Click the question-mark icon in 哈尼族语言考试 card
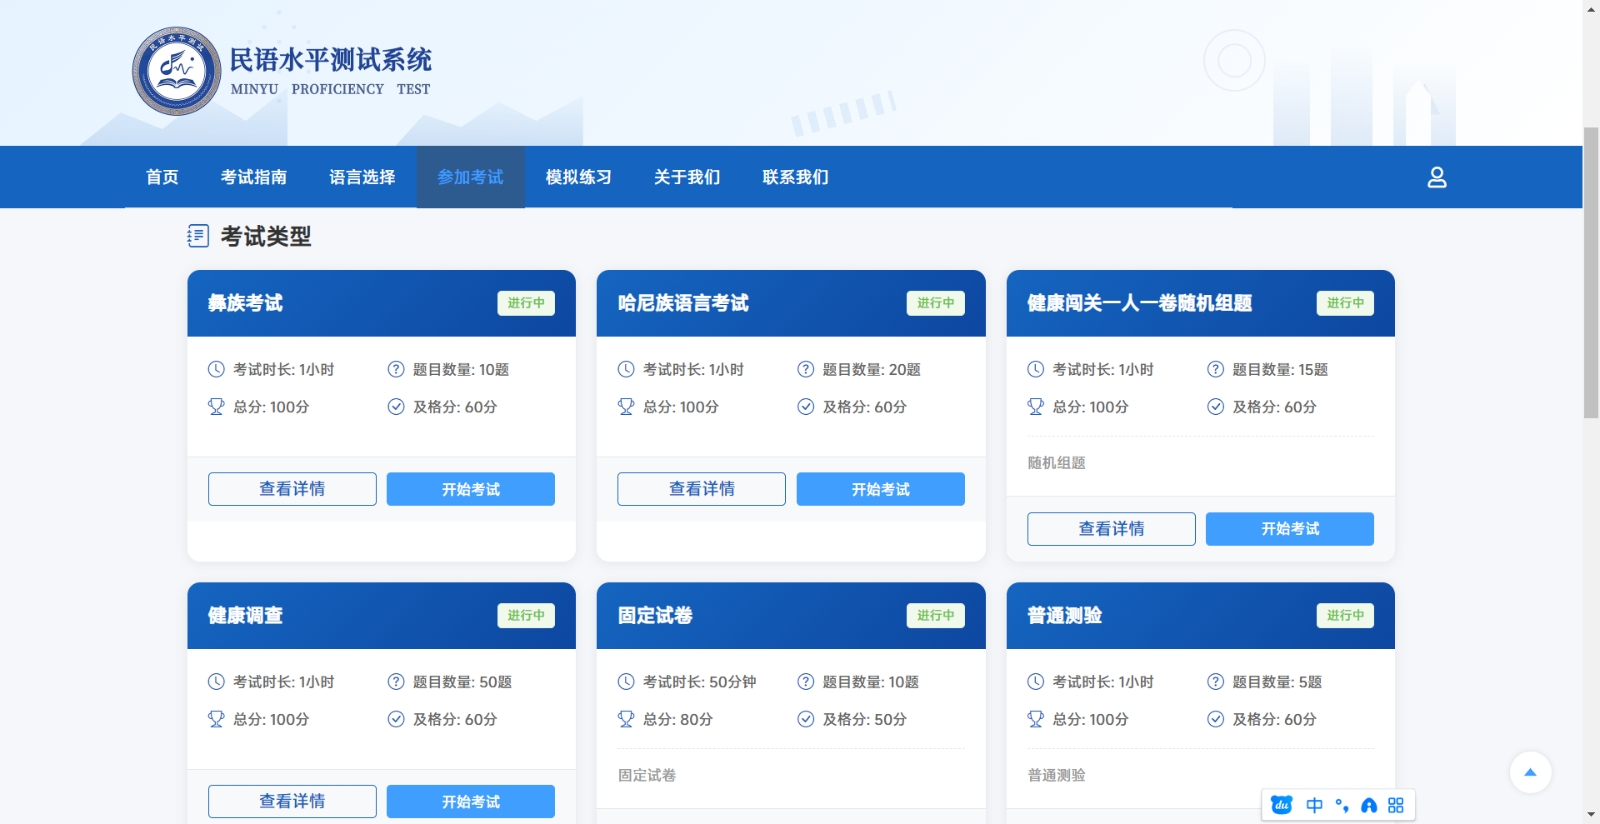The height and width of the screenshot is (824, 1600). click(x=806, y=369)
